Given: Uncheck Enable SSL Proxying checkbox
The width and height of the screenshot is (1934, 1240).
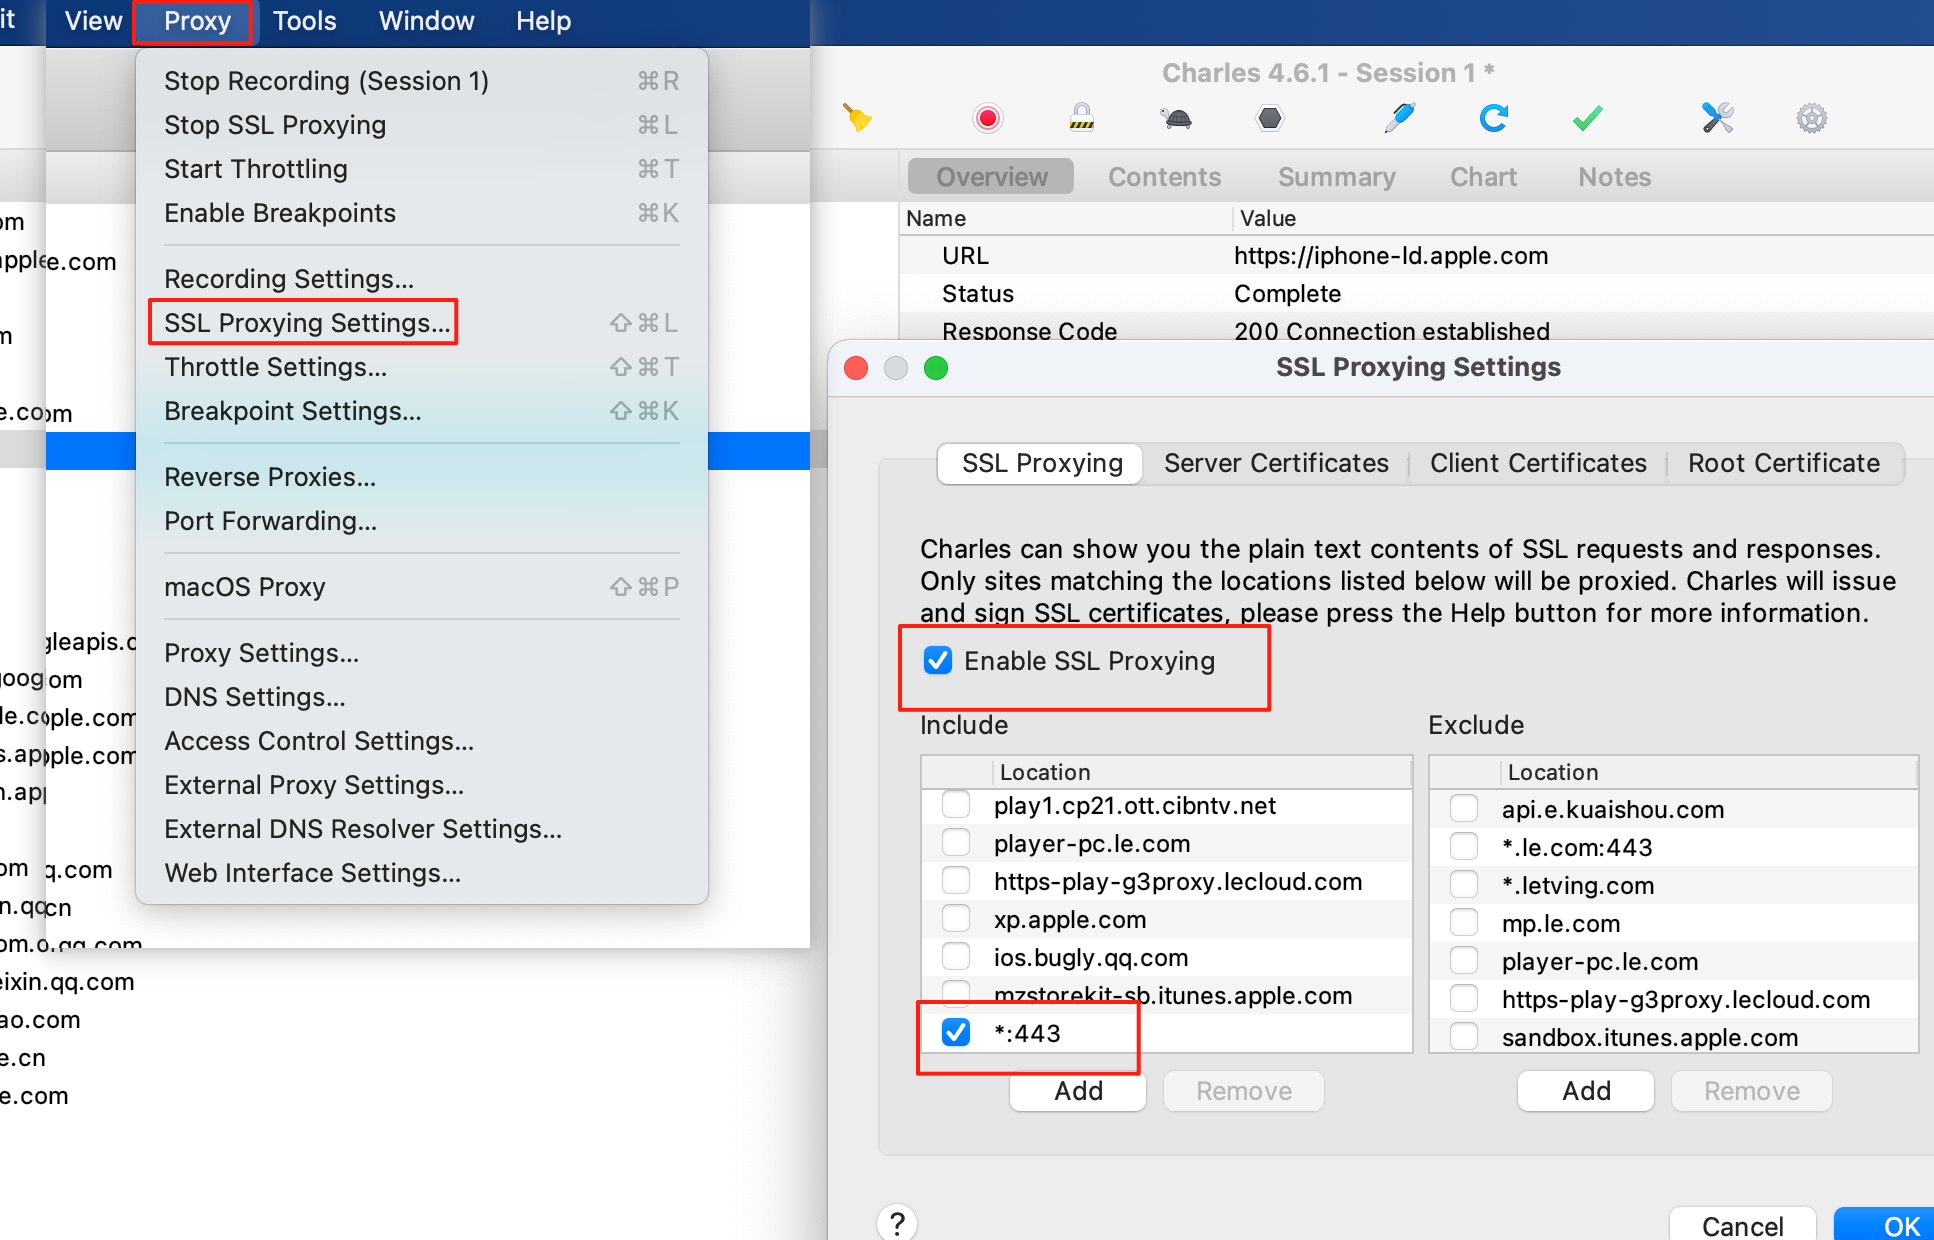Looking at the screenshot, I should click(938, 661).
